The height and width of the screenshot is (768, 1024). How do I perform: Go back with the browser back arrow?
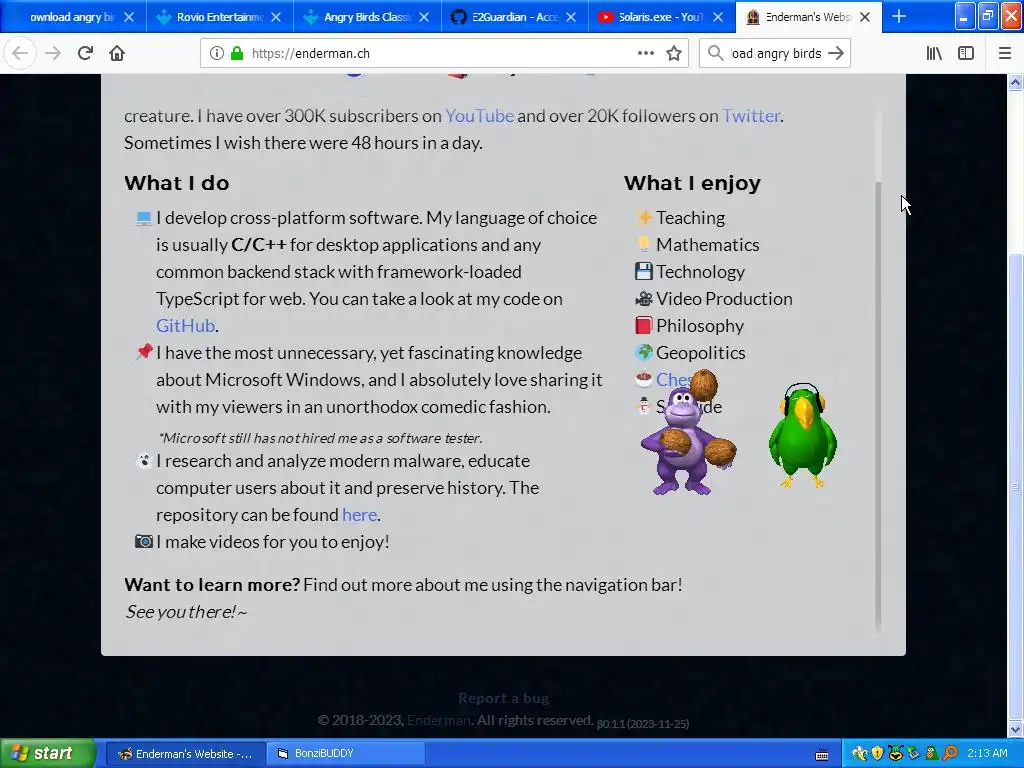[x=20, y=53]
